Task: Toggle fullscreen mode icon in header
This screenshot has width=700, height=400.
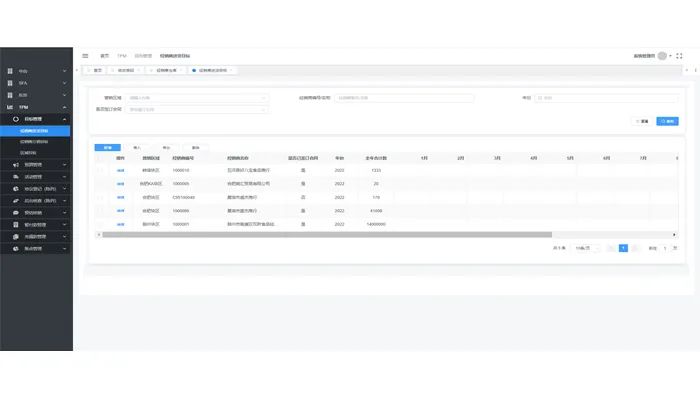Action: pyautogui.click(x=679, y=56)
